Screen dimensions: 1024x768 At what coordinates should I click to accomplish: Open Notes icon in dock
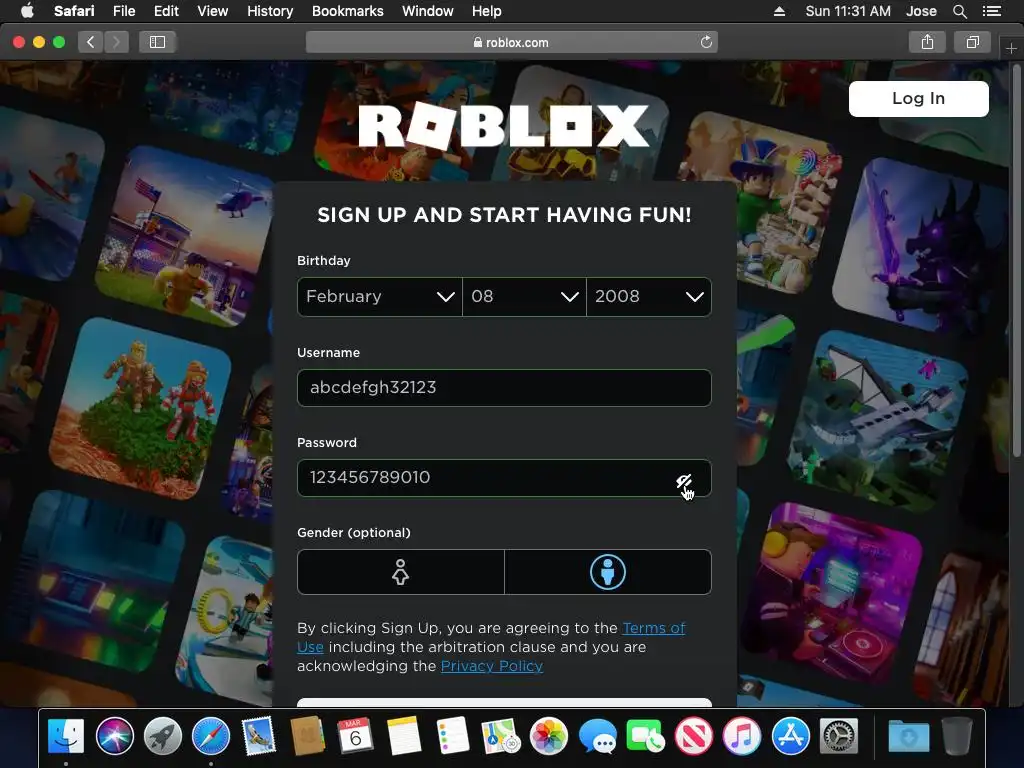pyautogui.click(x=404, y=736)
